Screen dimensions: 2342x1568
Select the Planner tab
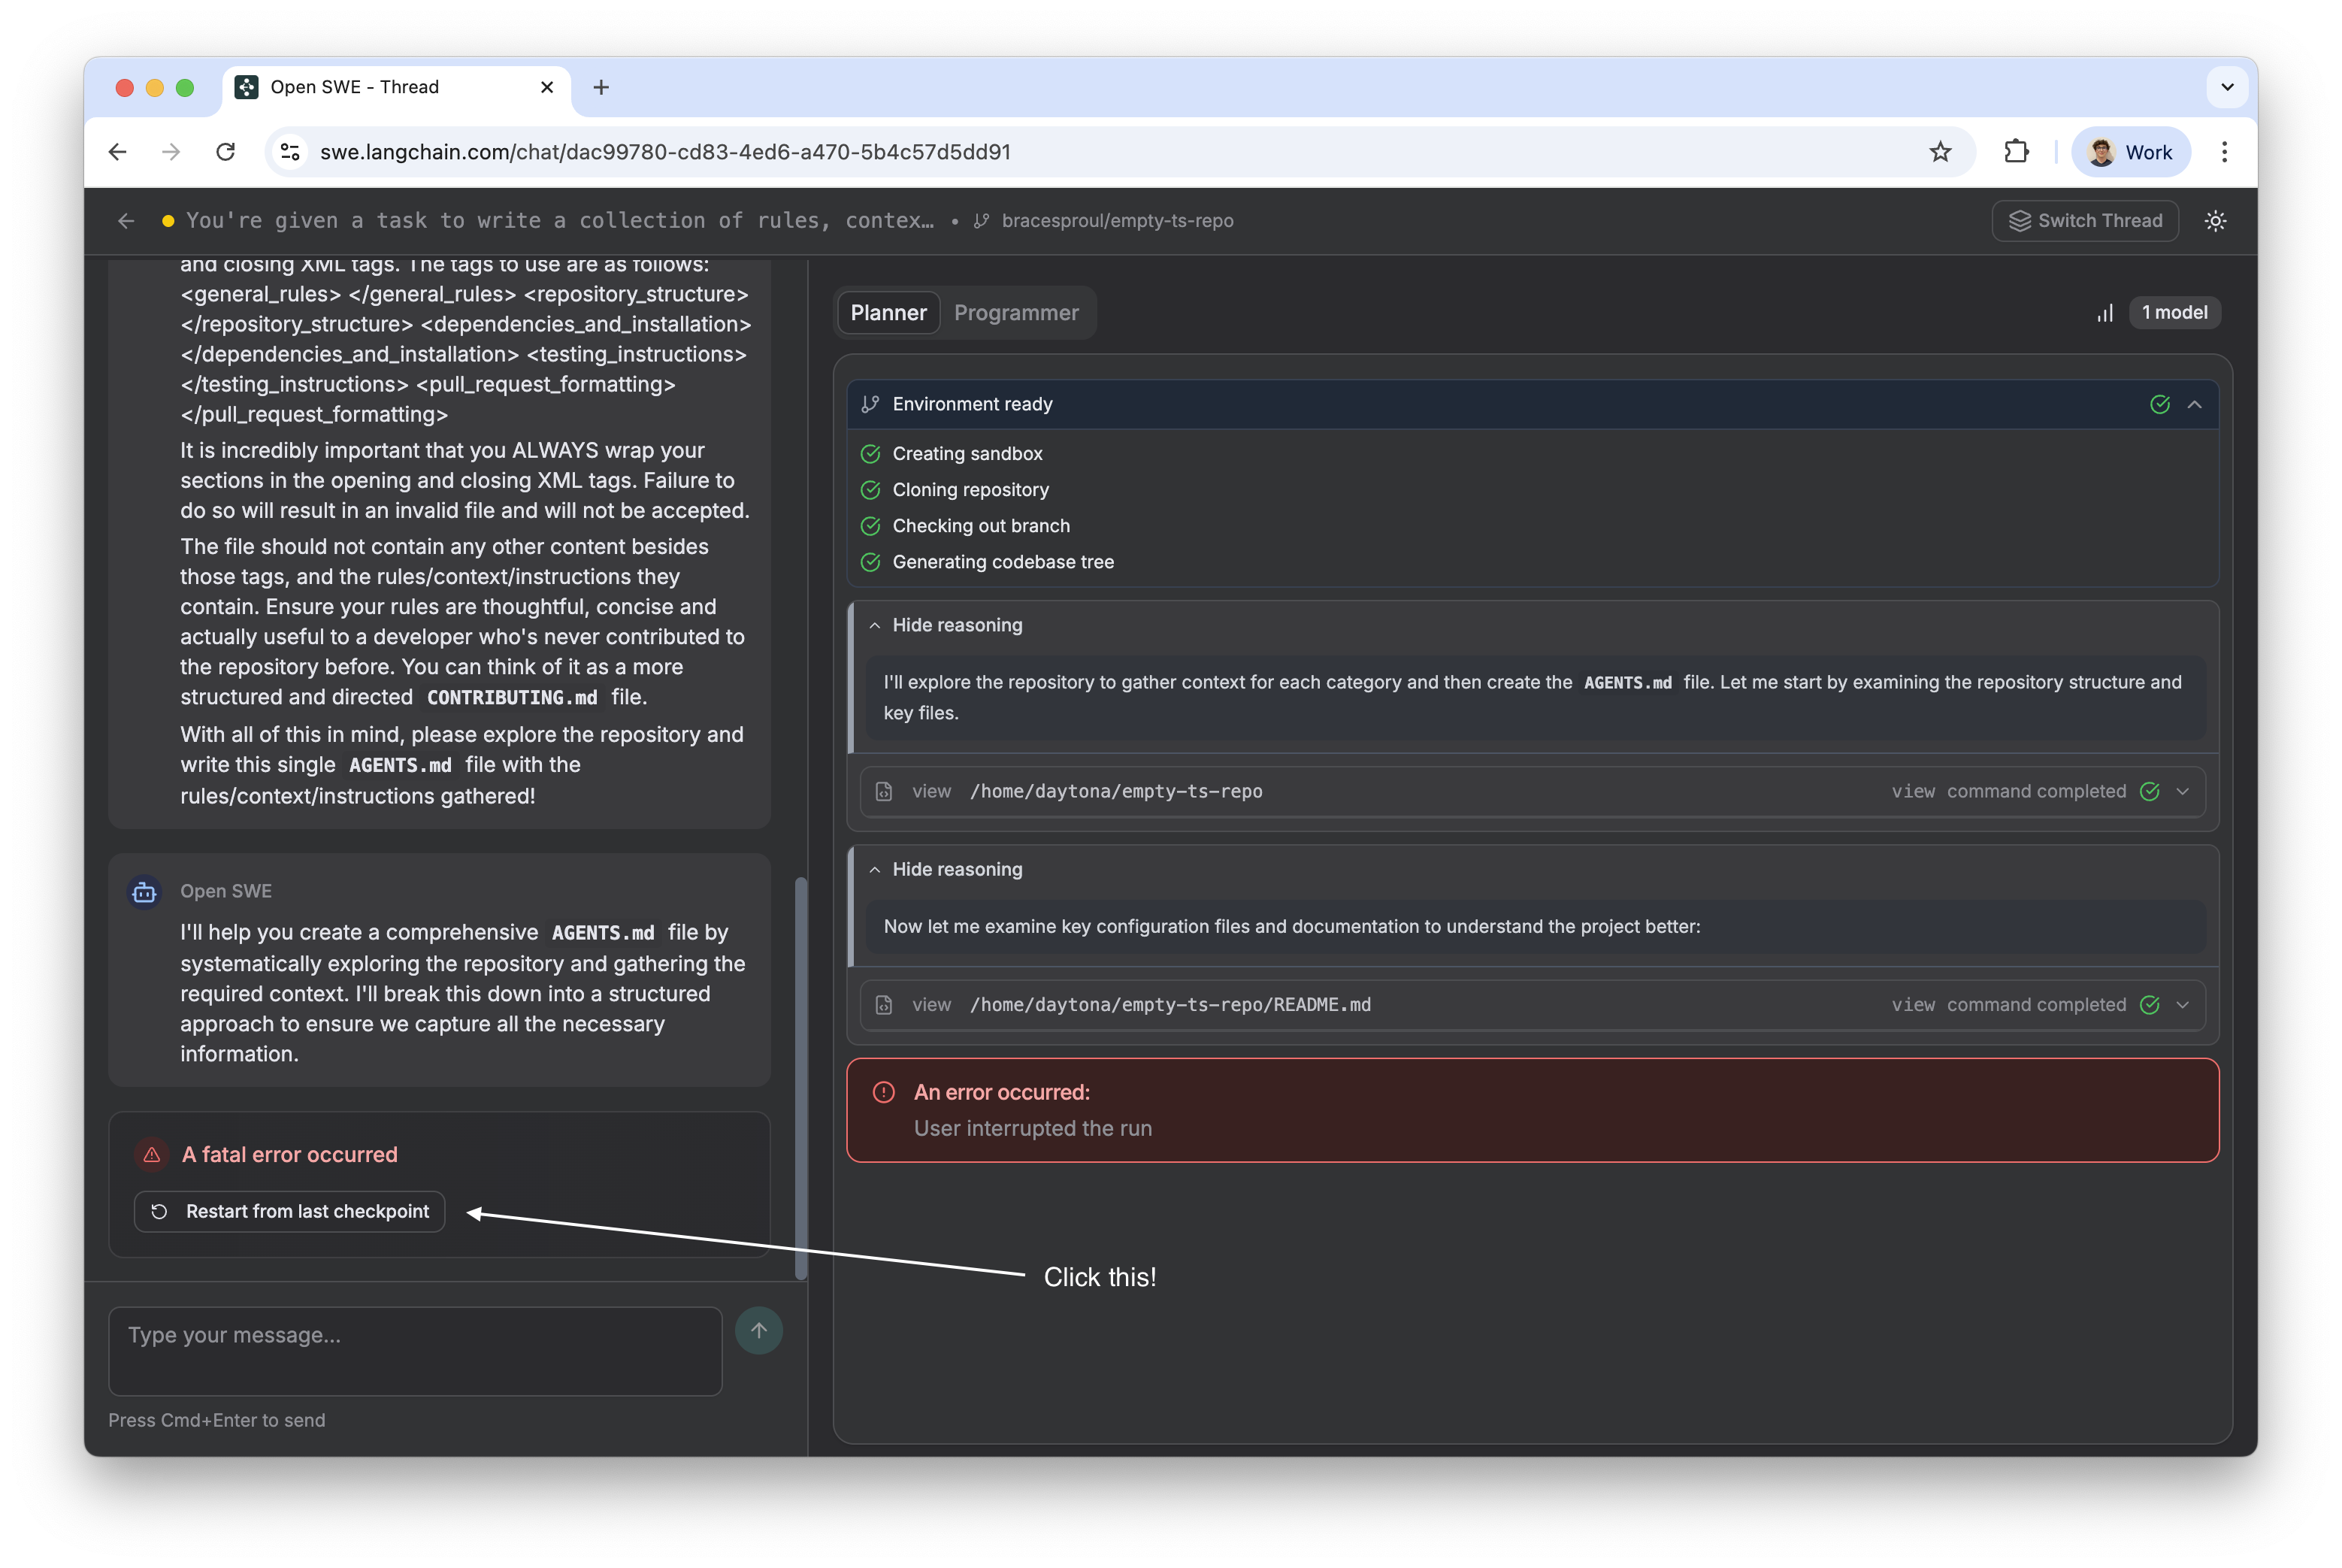click(x=888, y=313)
